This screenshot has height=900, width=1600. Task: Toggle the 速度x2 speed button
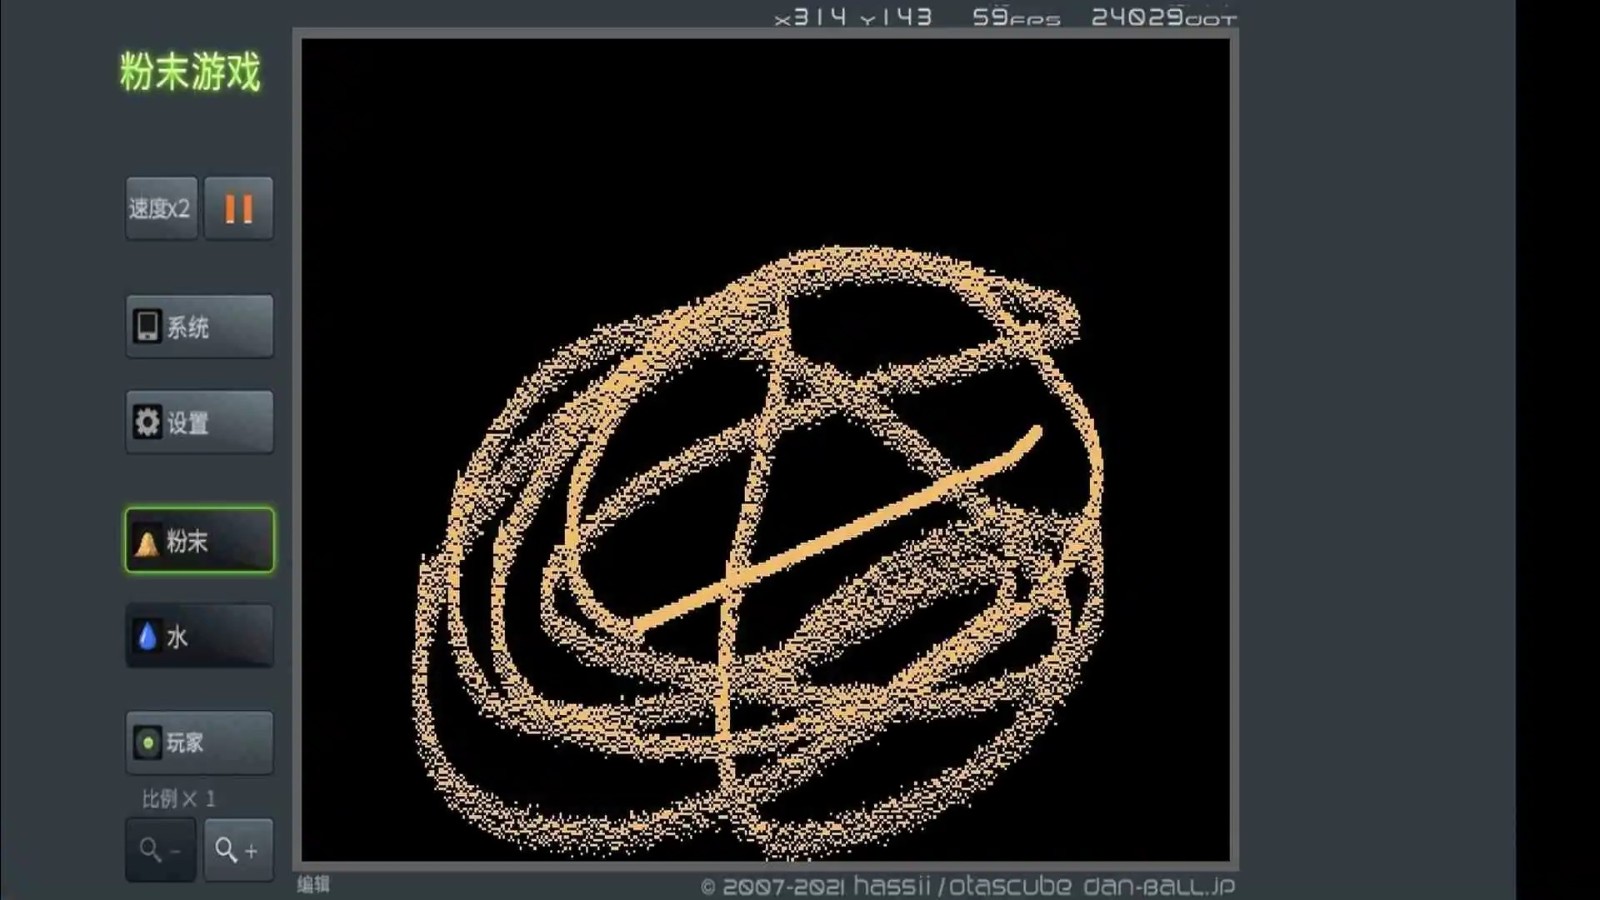pos(160,208)
